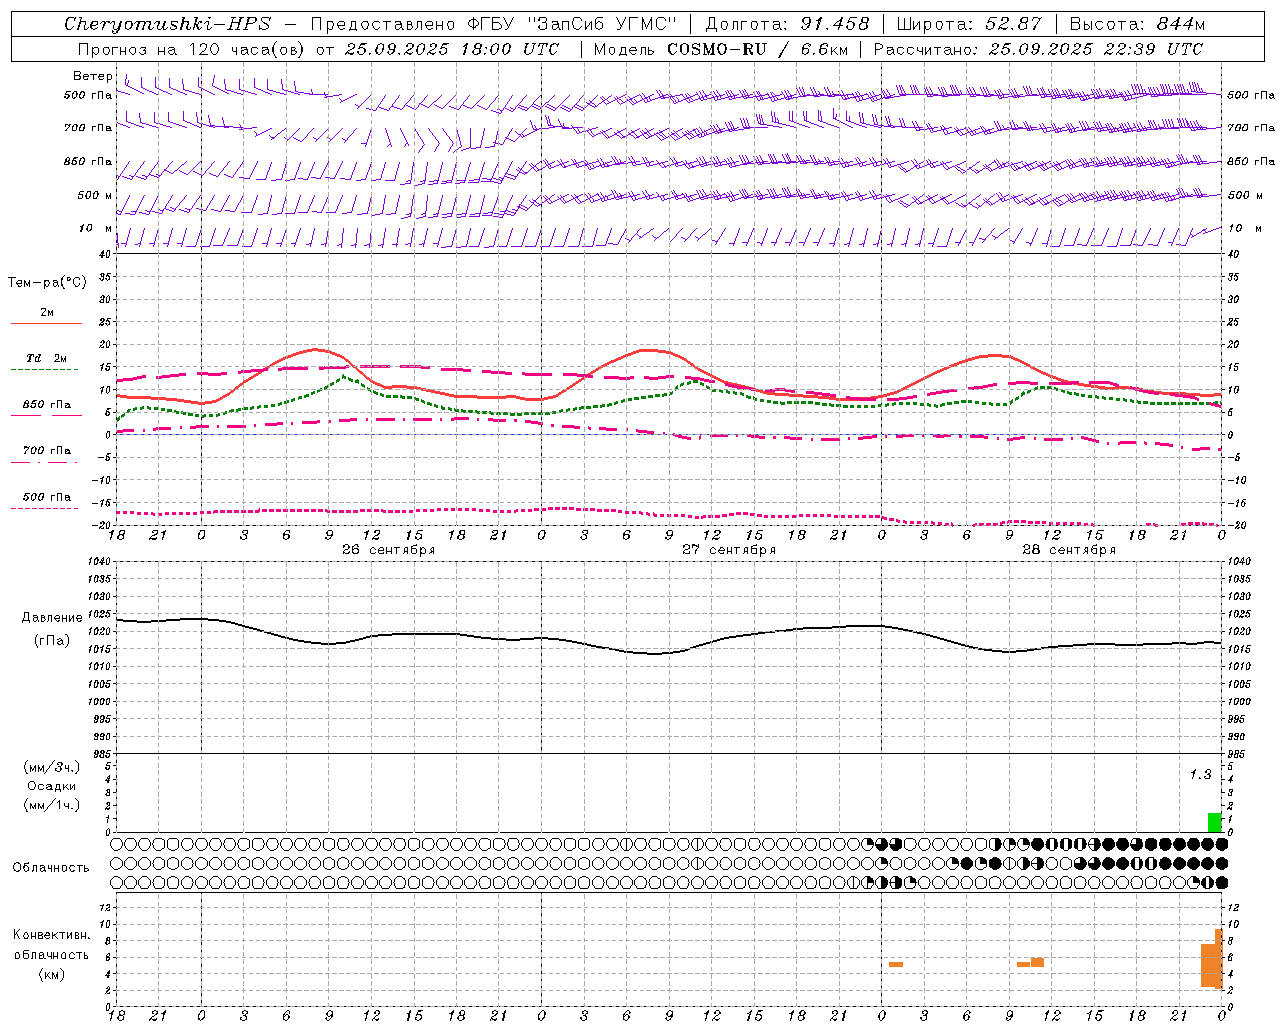Screen dimensions: 1280x1024
Task: Select the "Тем-ра(°C)" axis label
Action: coord(47,283)
